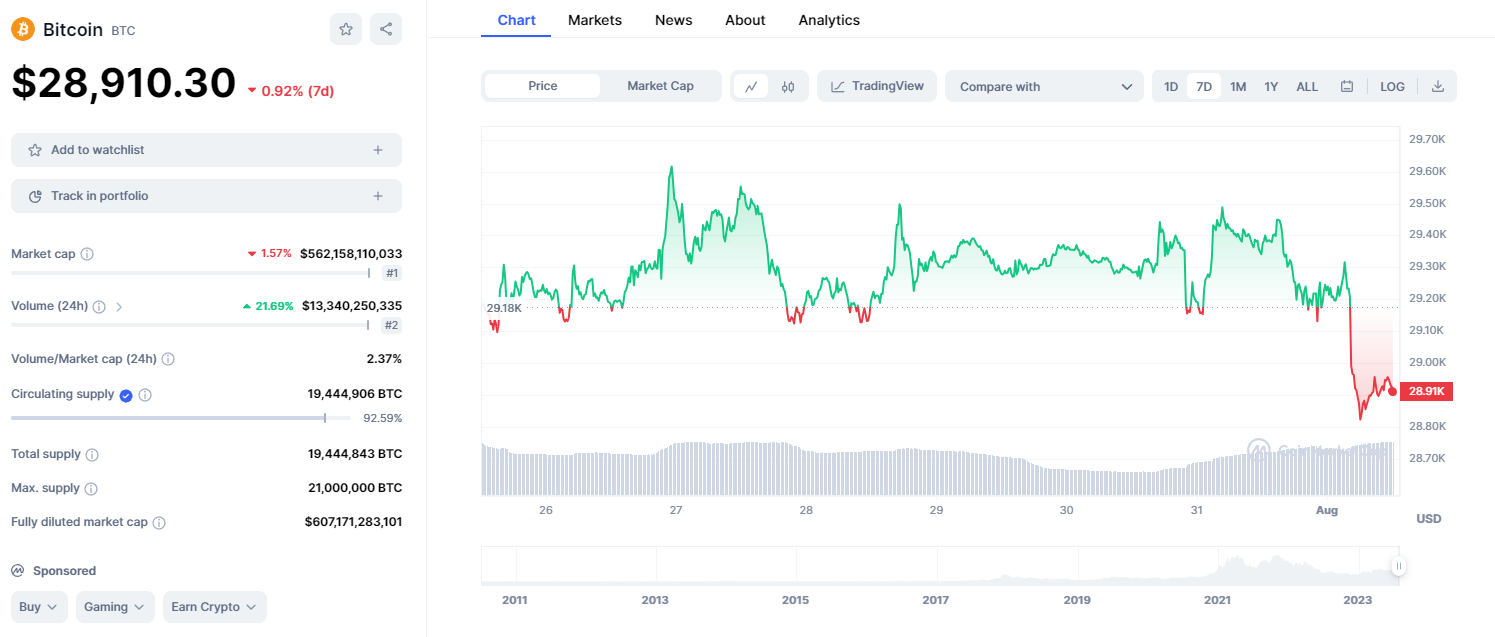Click the timeline range slider handle
The width and height of the screenshot is (1495, 637).
tap(1398, 566)
